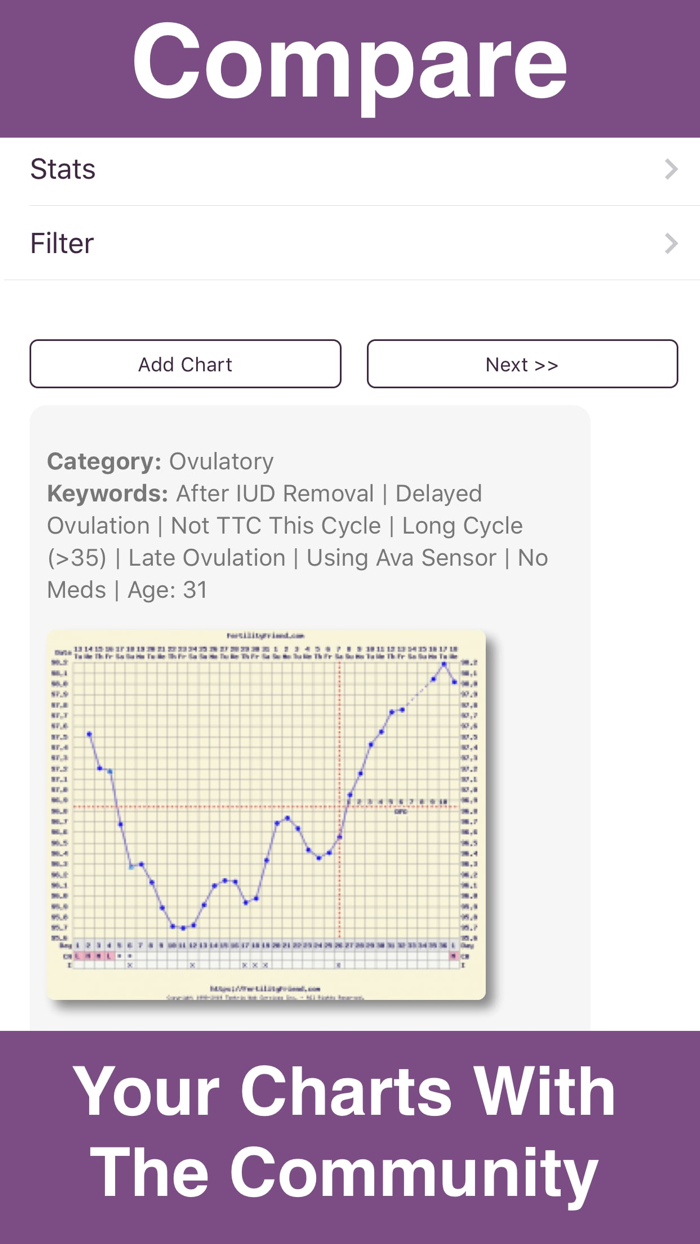Viewport: 700px width, 1244px height.
Task: Expand the Filter section
Action: tap(61, 243)
